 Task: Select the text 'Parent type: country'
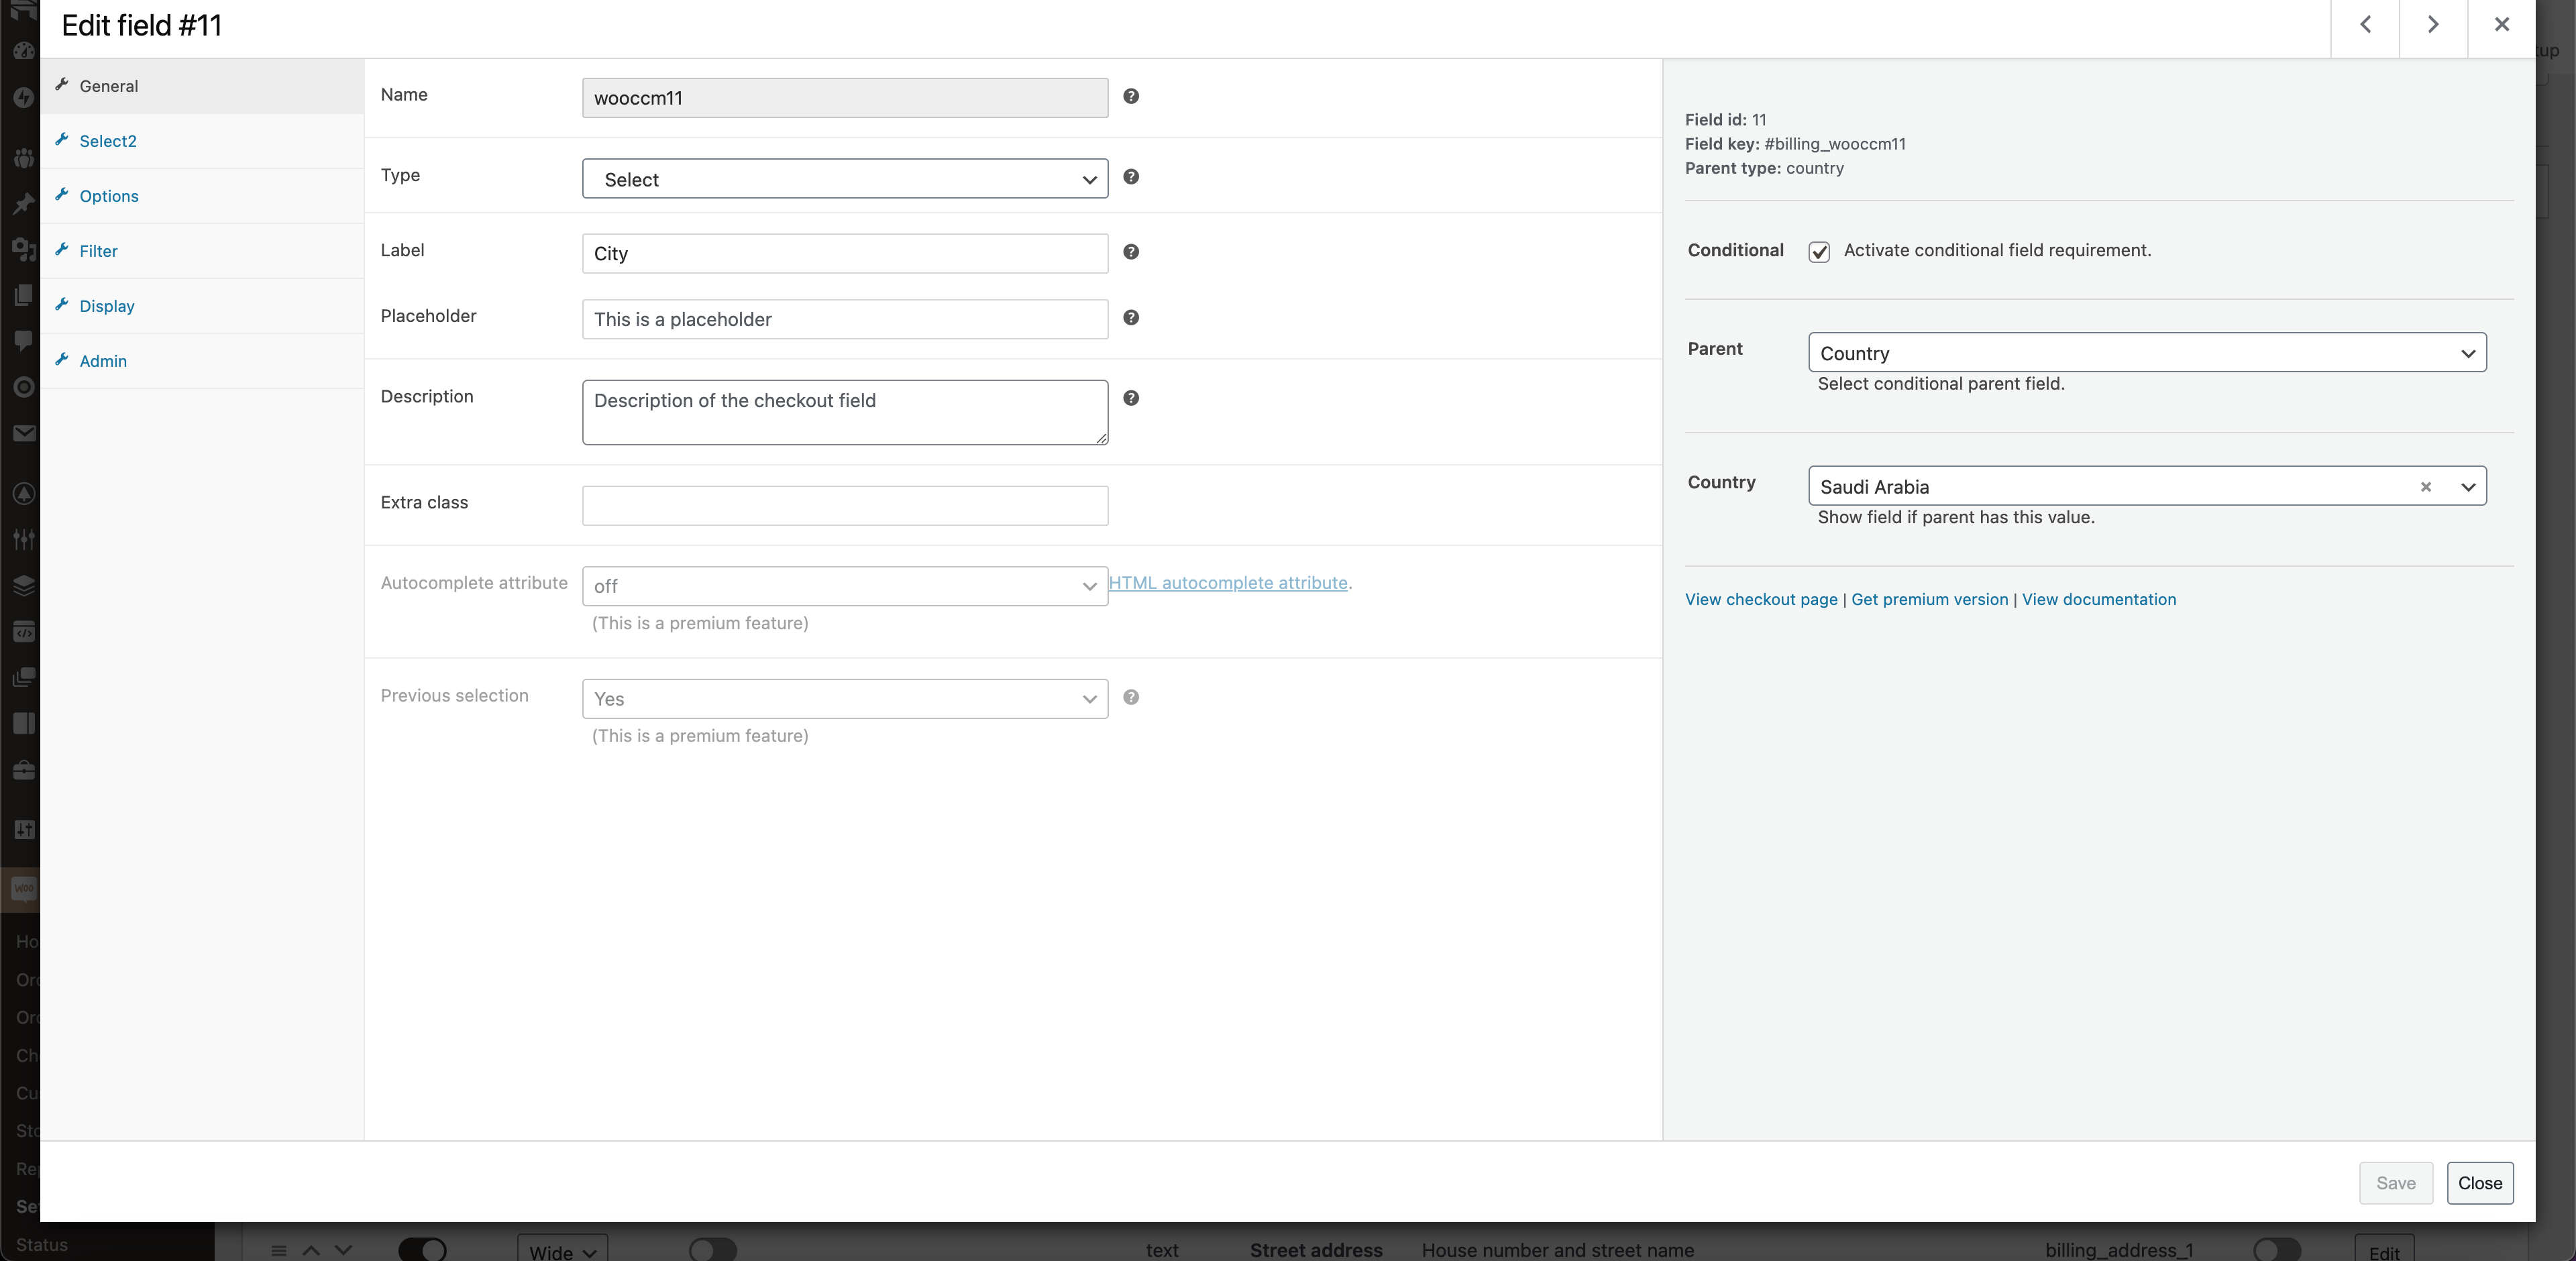[x=1764, y=168]
